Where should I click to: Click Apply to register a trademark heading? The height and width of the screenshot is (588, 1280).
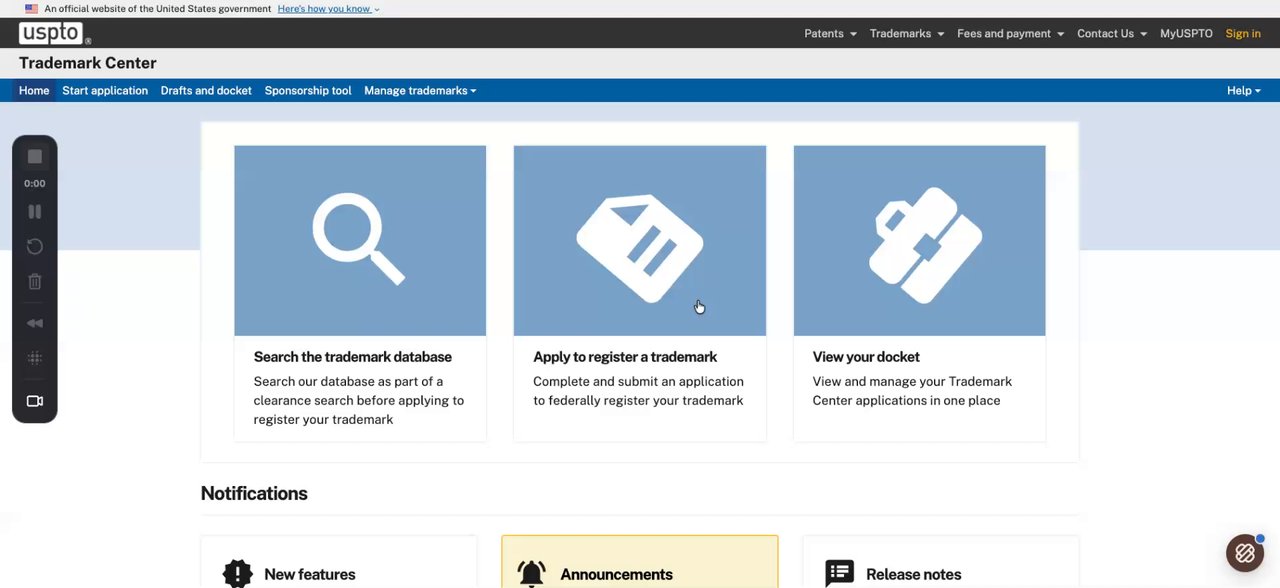(x=625, y=357)
